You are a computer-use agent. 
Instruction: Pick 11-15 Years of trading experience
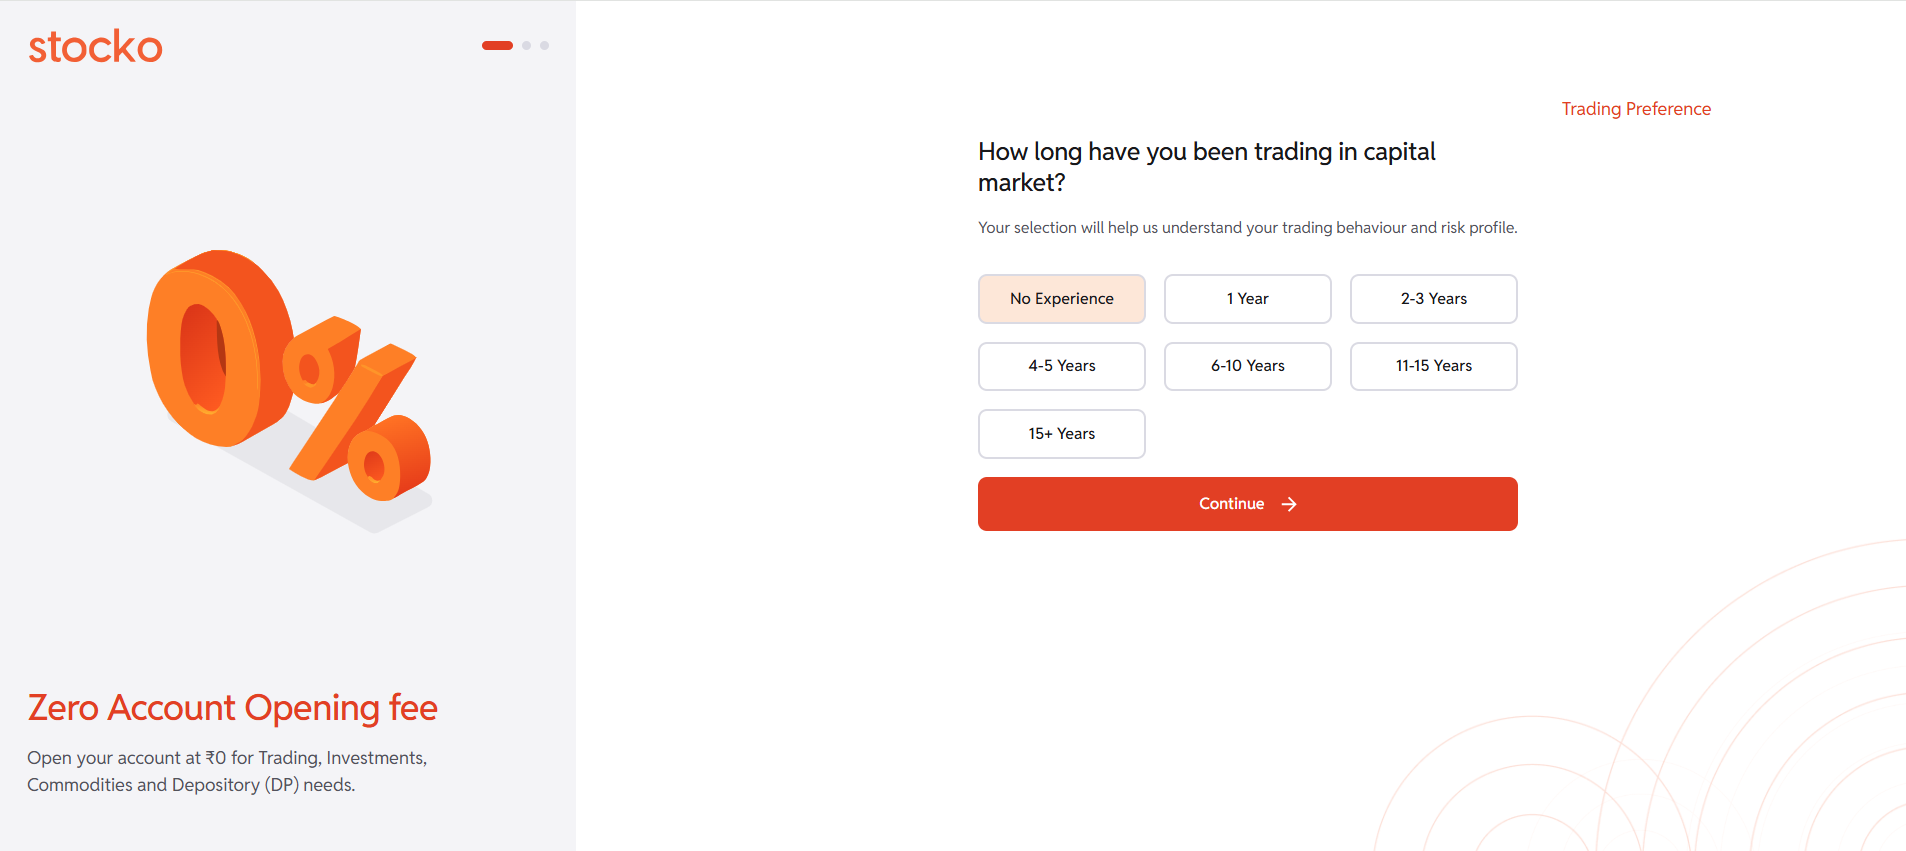tap(1433, 366)
